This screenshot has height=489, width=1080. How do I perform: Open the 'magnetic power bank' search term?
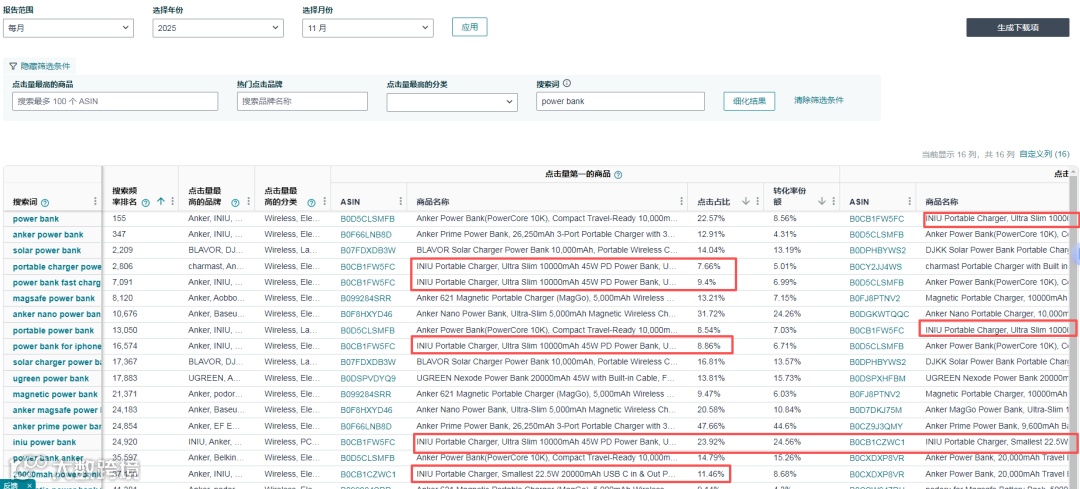click(55, 394)
